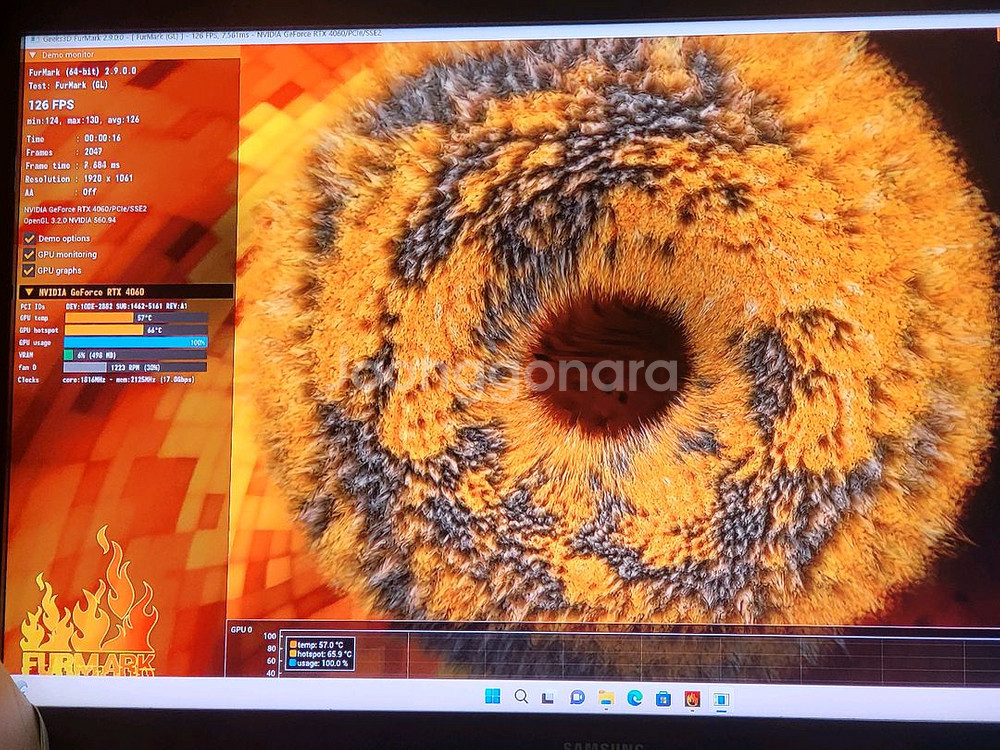Open Microsoft Store from the taskbar
The height and width of the screenshot is (750, 1000).
tap(663, 699)
